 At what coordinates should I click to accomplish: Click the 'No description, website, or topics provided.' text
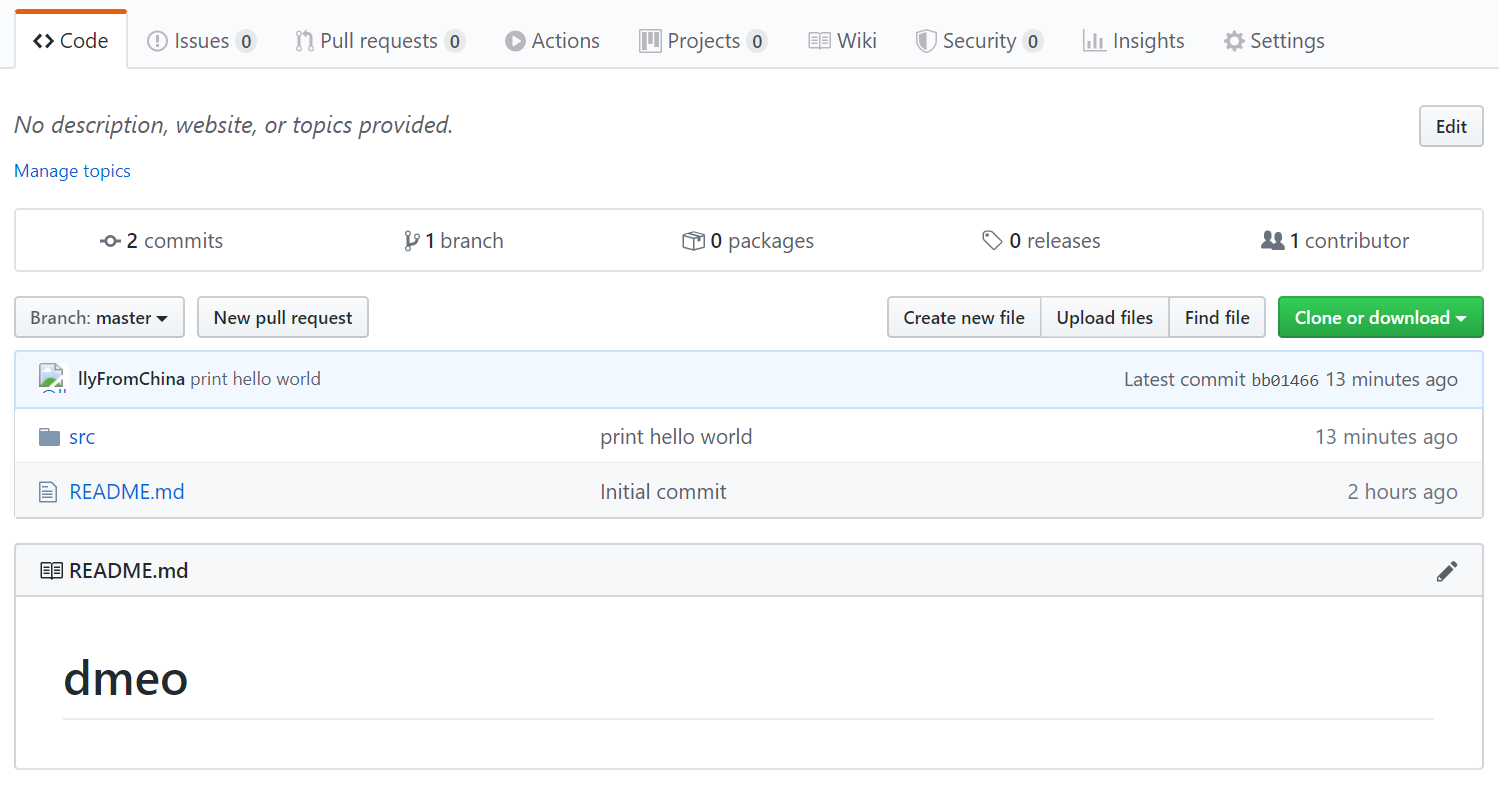pyautogui.click(x=234, y=125)
